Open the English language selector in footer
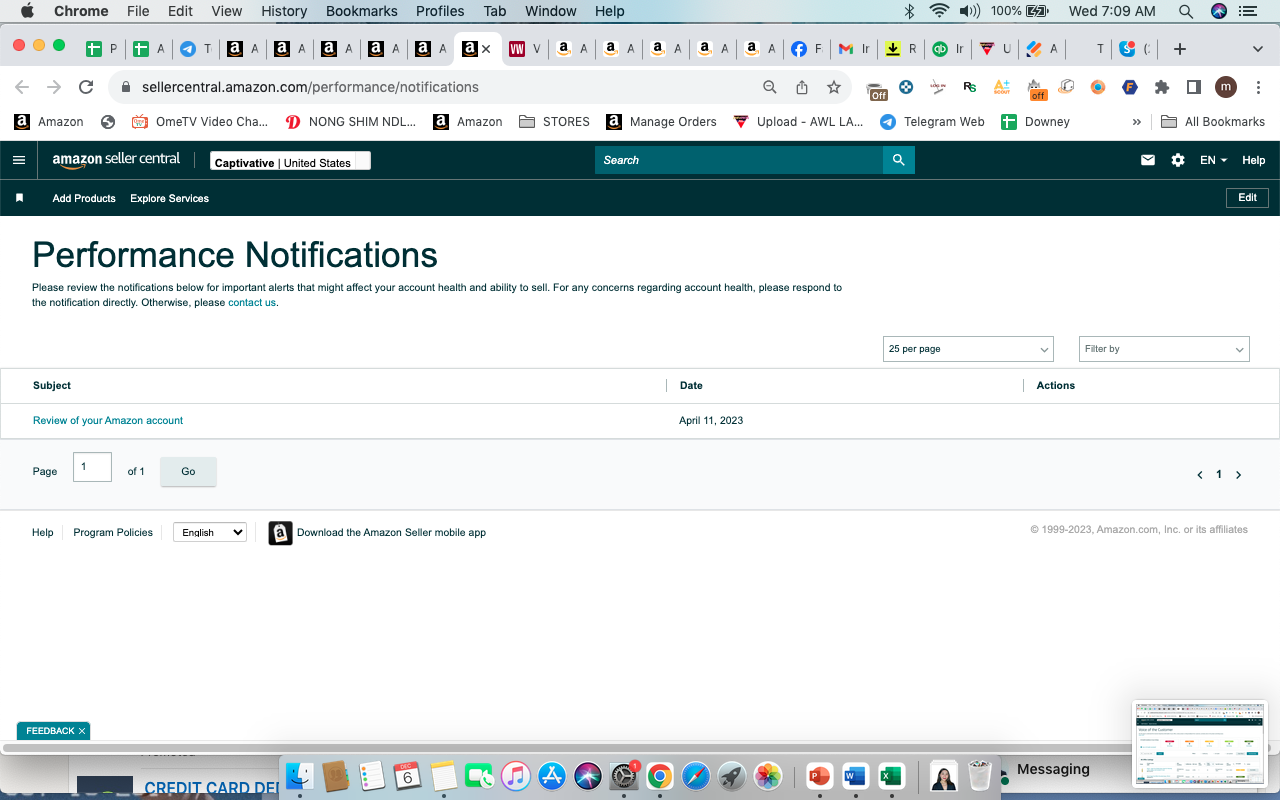The image size is (1280, 800). (210, 533)
